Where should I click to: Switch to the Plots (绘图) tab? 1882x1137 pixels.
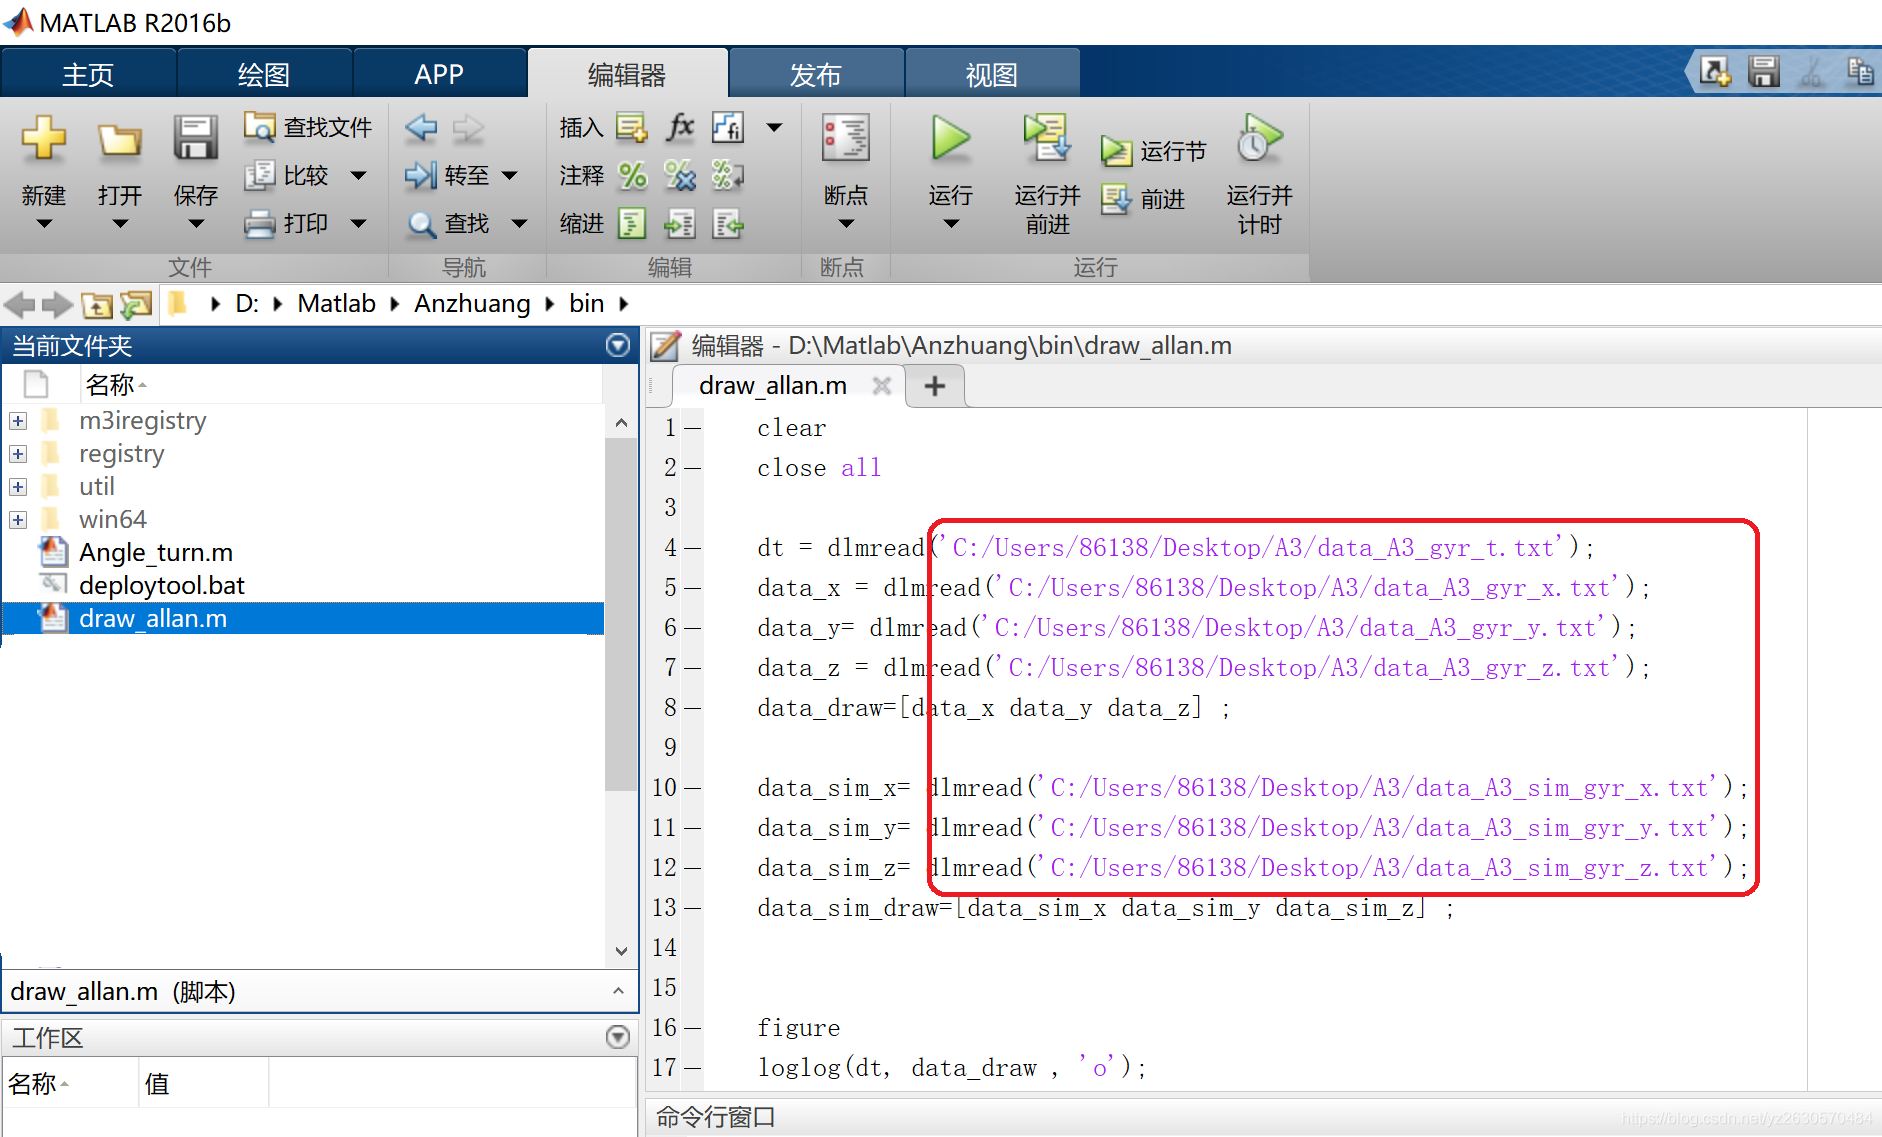[x=264, y=74]
